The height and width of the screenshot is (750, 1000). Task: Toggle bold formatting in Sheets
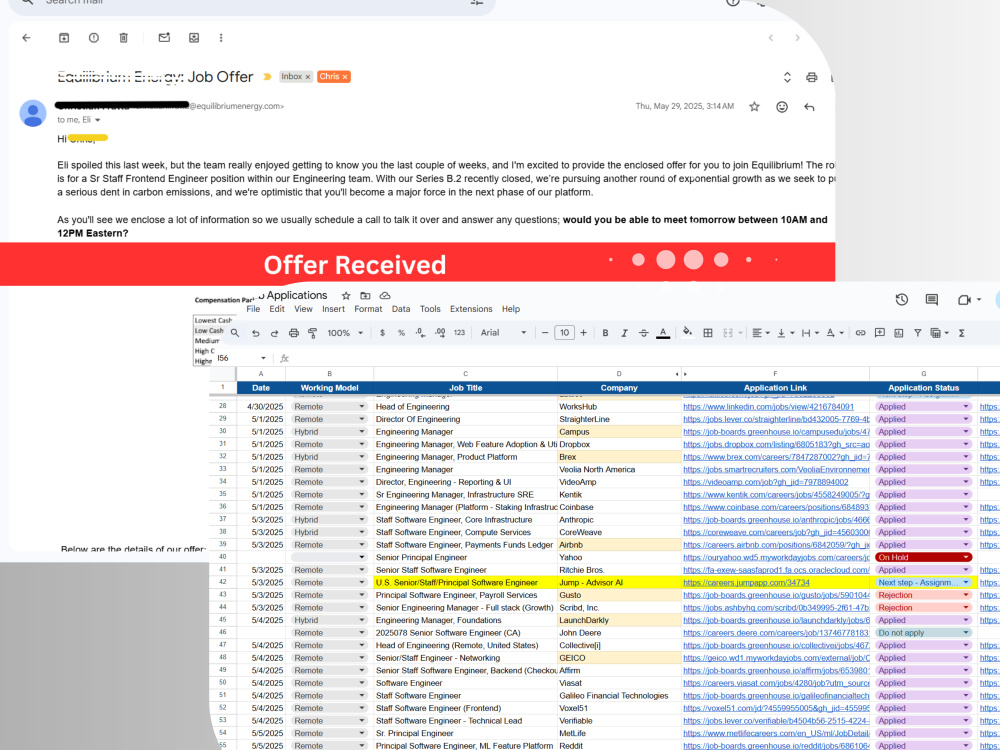coord(605,333)
